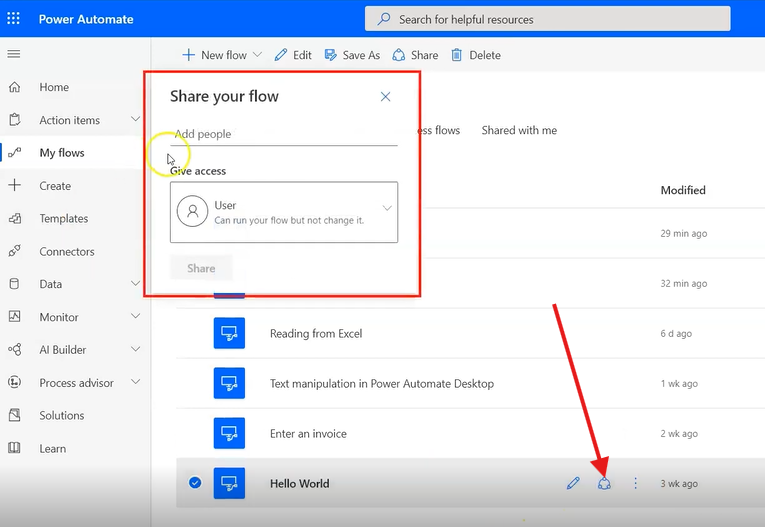Open the New flow dropdown arrow

coord(258,55)
